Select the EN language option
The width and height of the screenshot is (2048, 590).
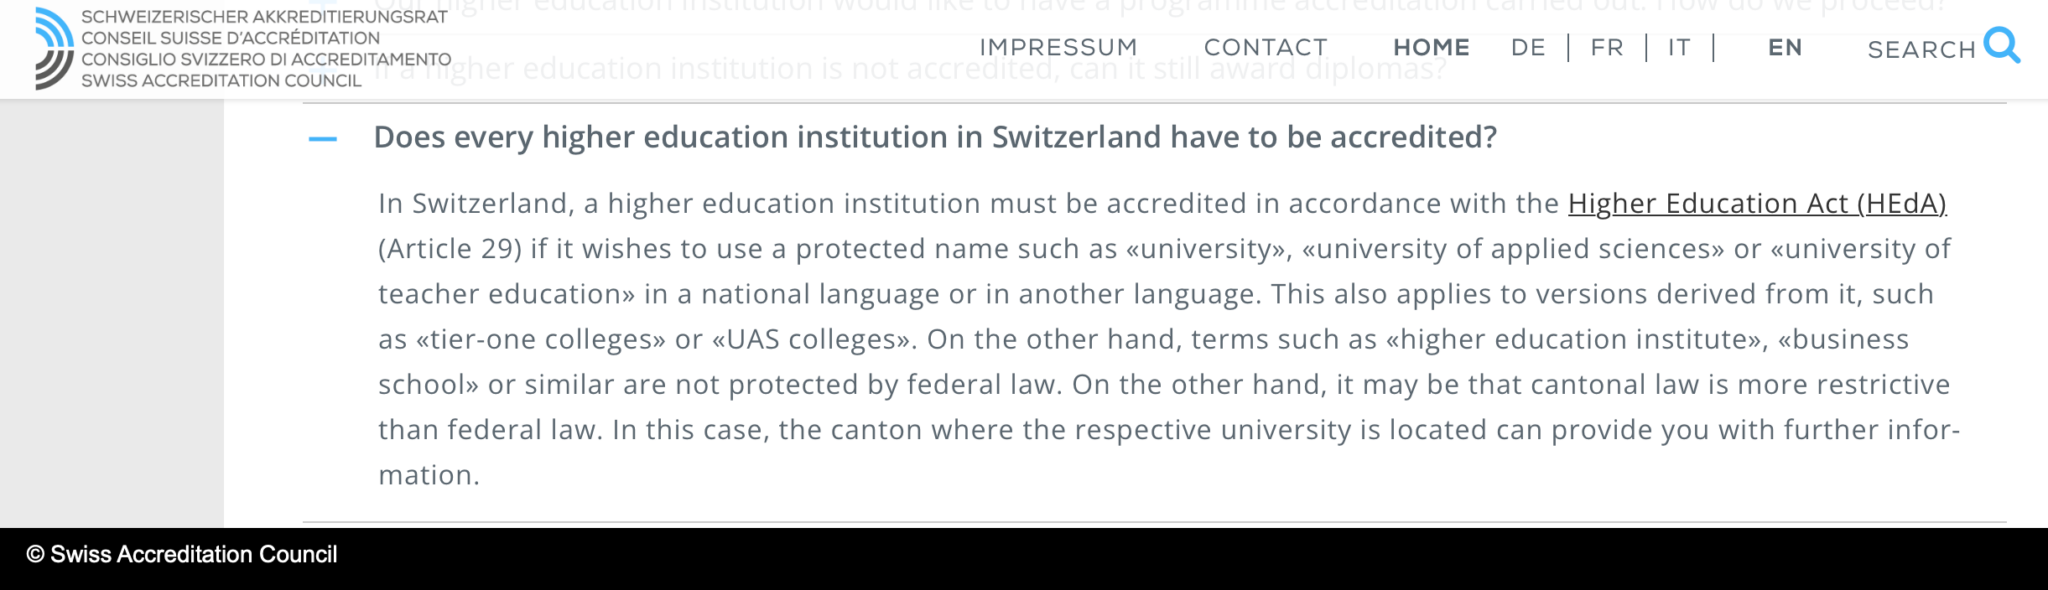1785,47
